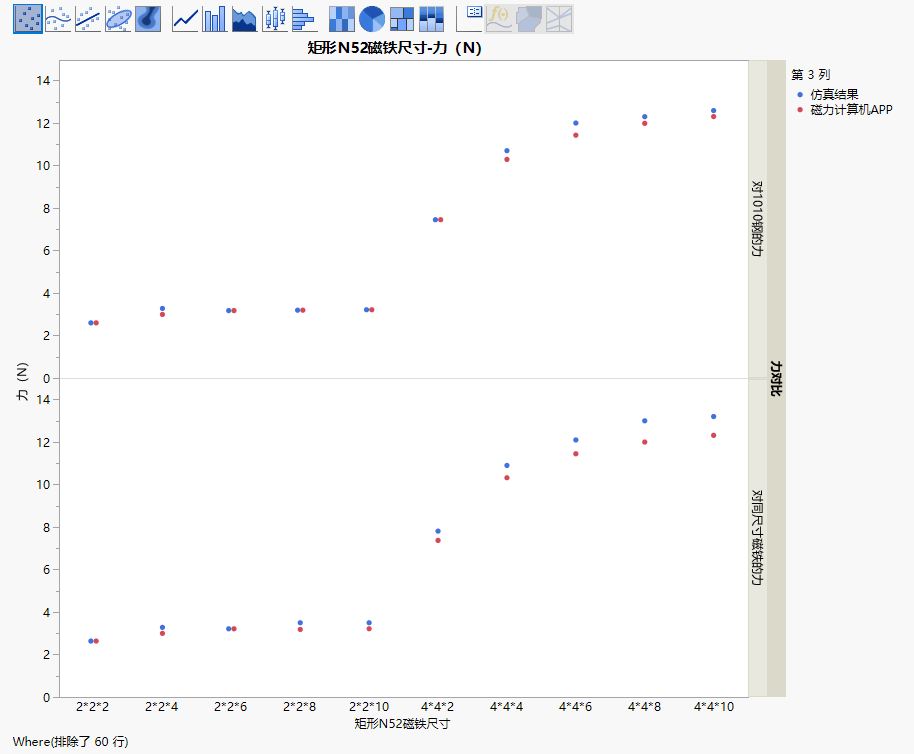Screen dimensions: 914x754
Task: Select the Pie chart icon
Action: (x=372, y=18)
